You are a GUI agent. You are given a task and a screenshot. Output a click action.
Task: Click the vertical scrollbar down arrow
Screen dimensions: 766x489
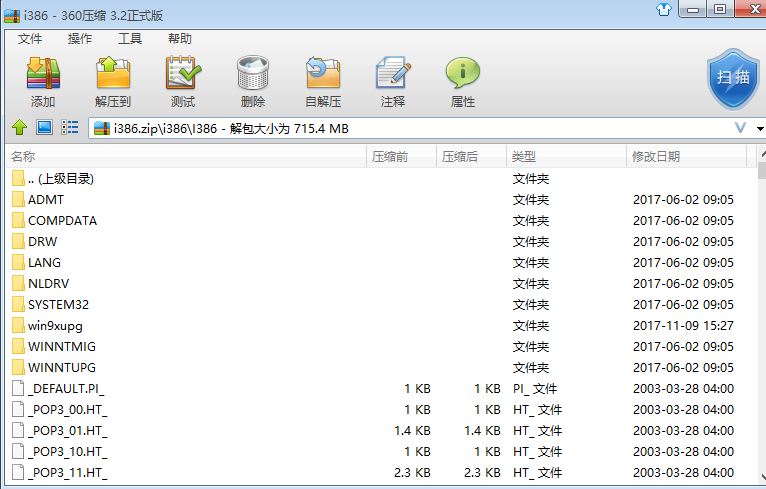tap(762, 477)
